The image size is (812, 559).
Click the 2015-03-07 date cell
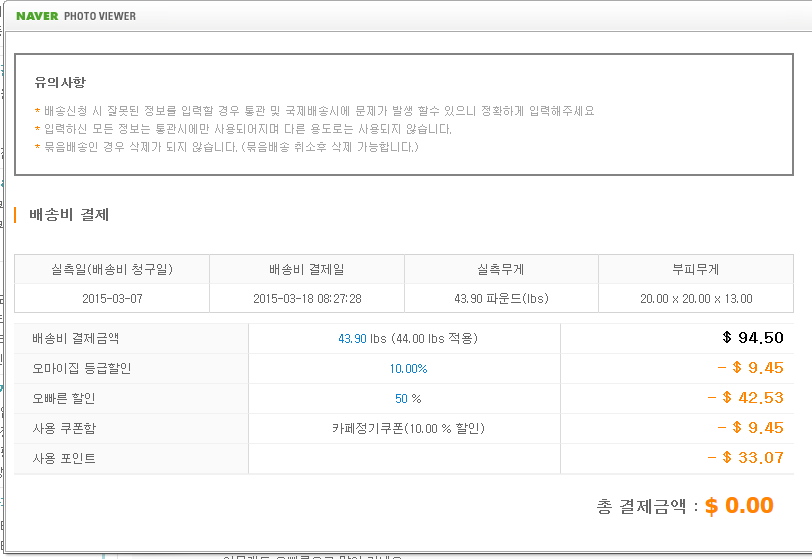point(111,298)
